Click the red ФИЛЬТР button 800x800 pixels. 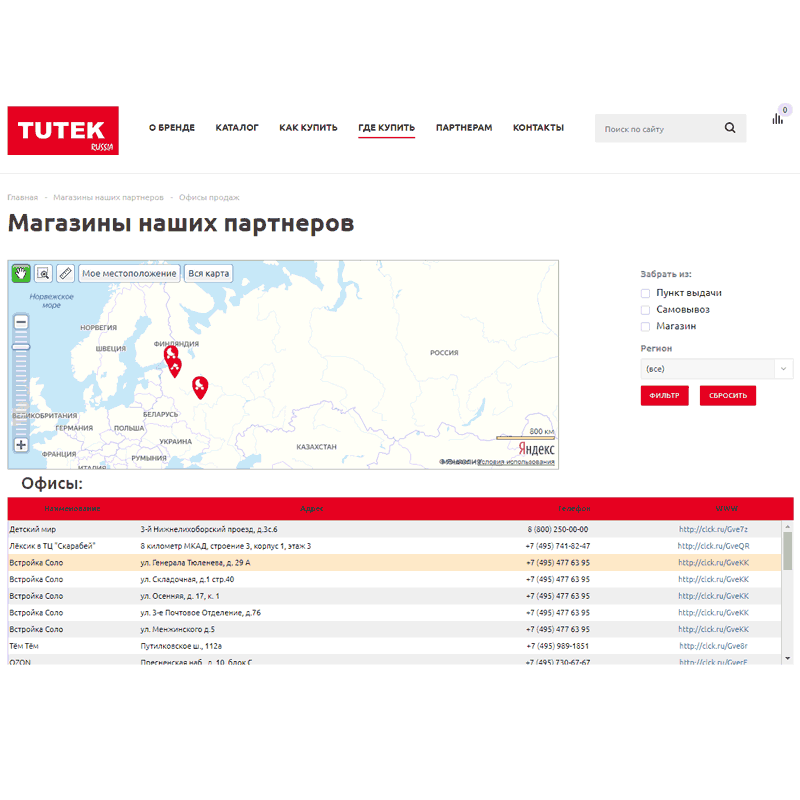[x=664, y=395]
